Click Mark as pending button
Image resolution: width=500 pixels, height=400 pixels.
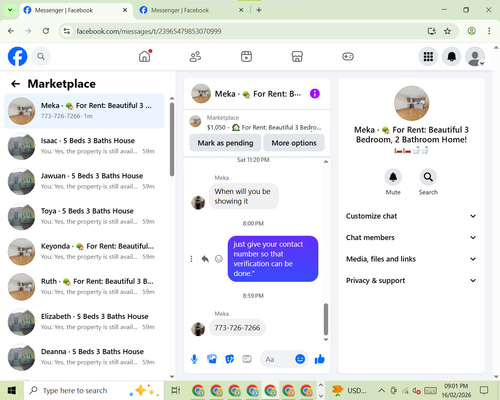click(x=225, y=143)
